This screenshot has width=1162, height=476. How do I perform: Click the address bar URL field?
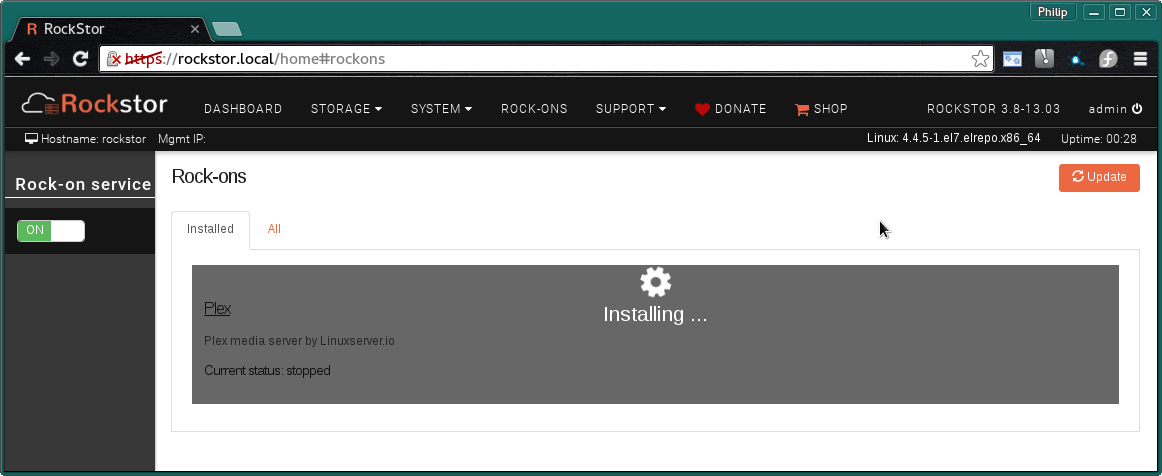[545, 59]
